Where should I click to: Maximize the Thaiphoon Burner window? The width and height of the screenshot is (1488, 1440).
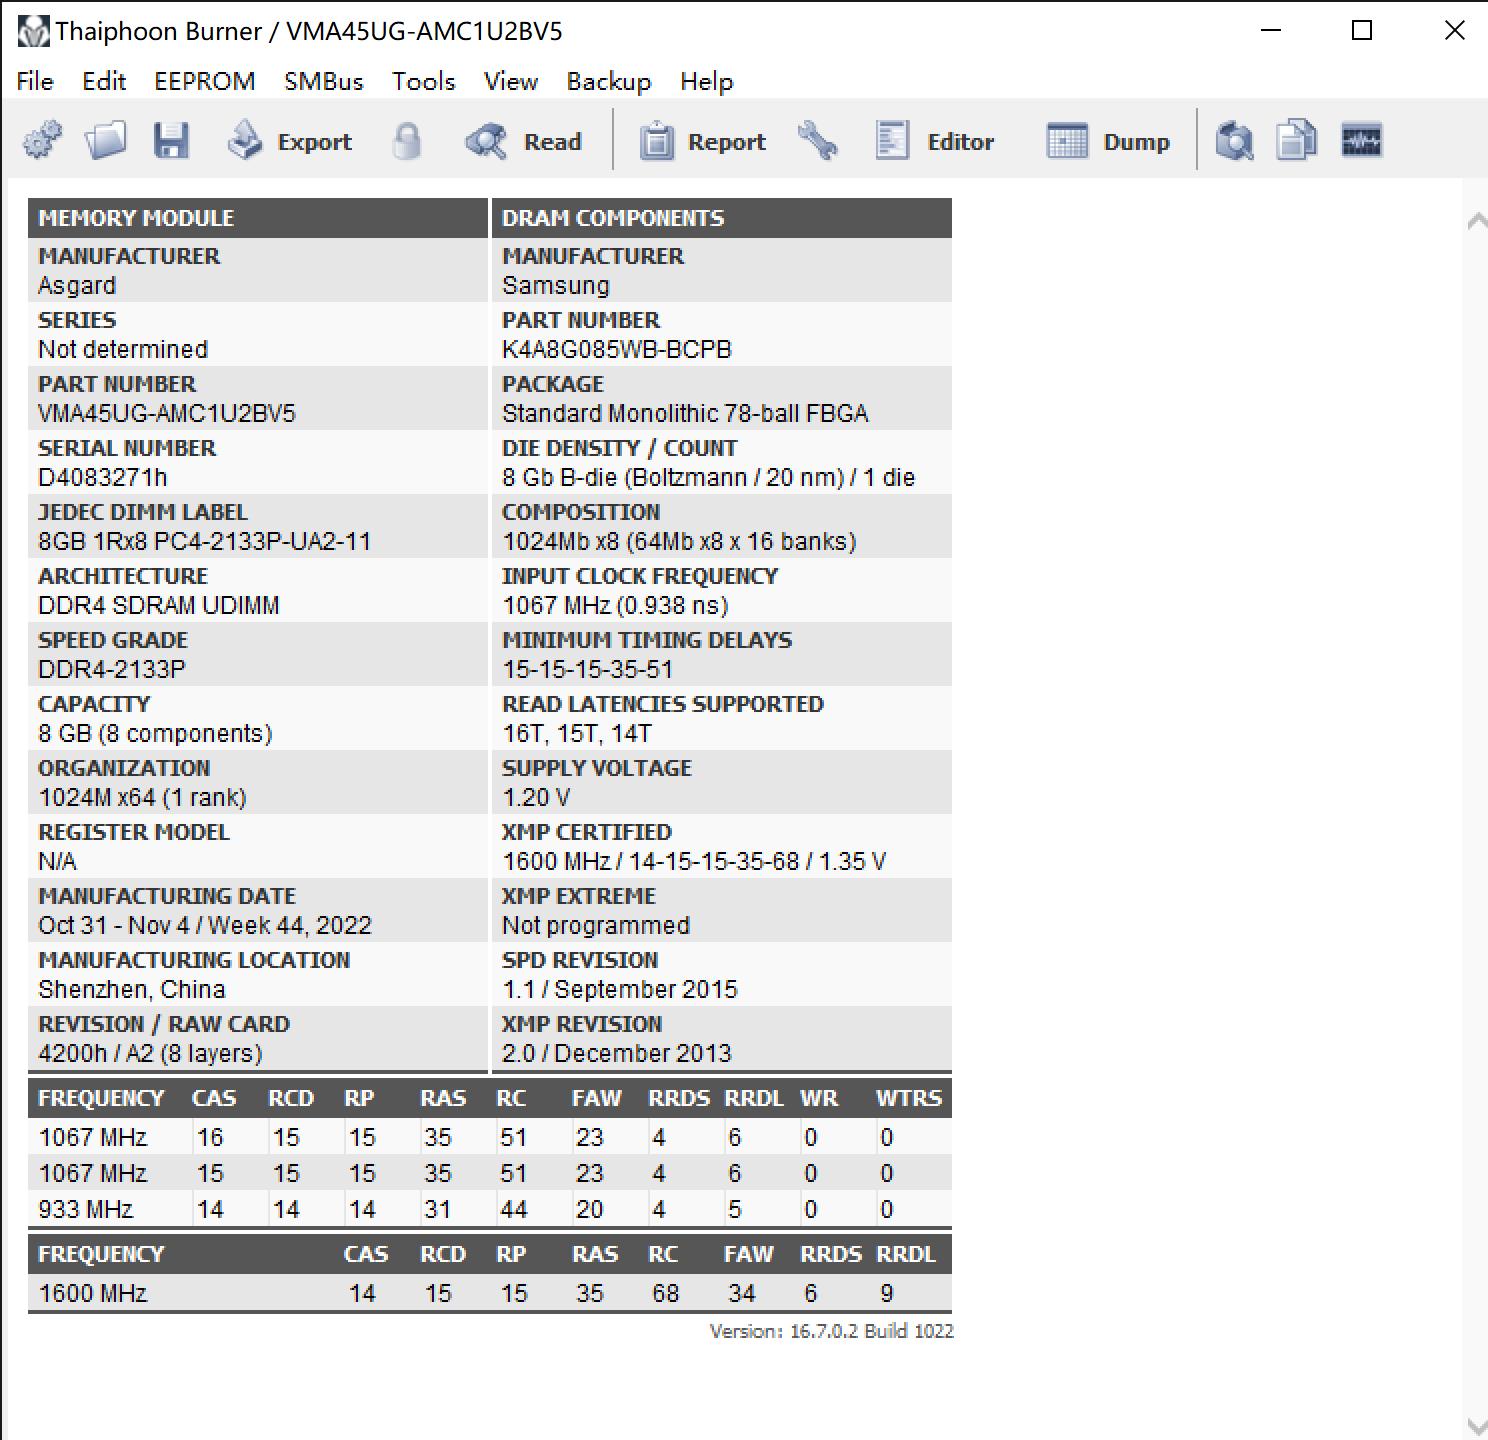(1362, 30)
